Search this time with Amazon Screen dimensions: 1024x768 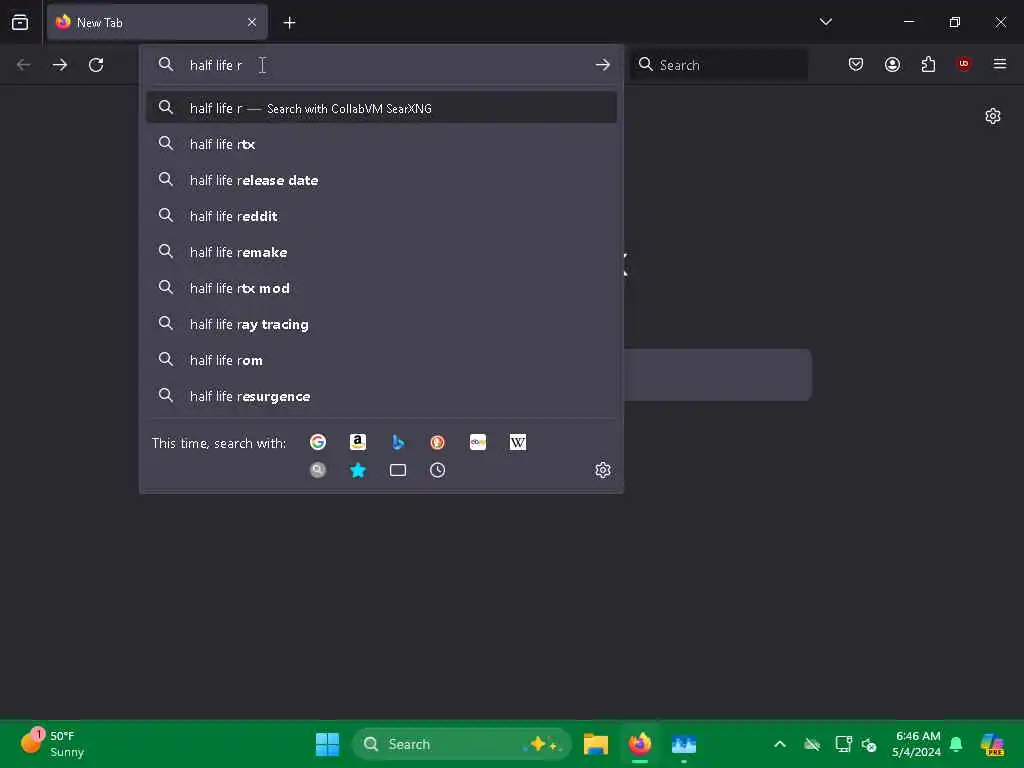[x=358, y=442]
